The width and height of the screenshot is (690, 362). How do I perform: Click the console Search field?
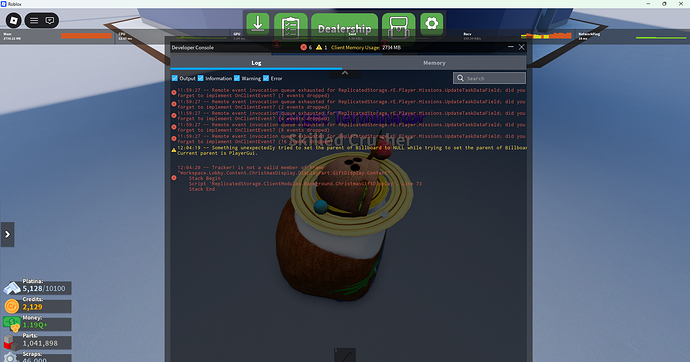[489, 78]
